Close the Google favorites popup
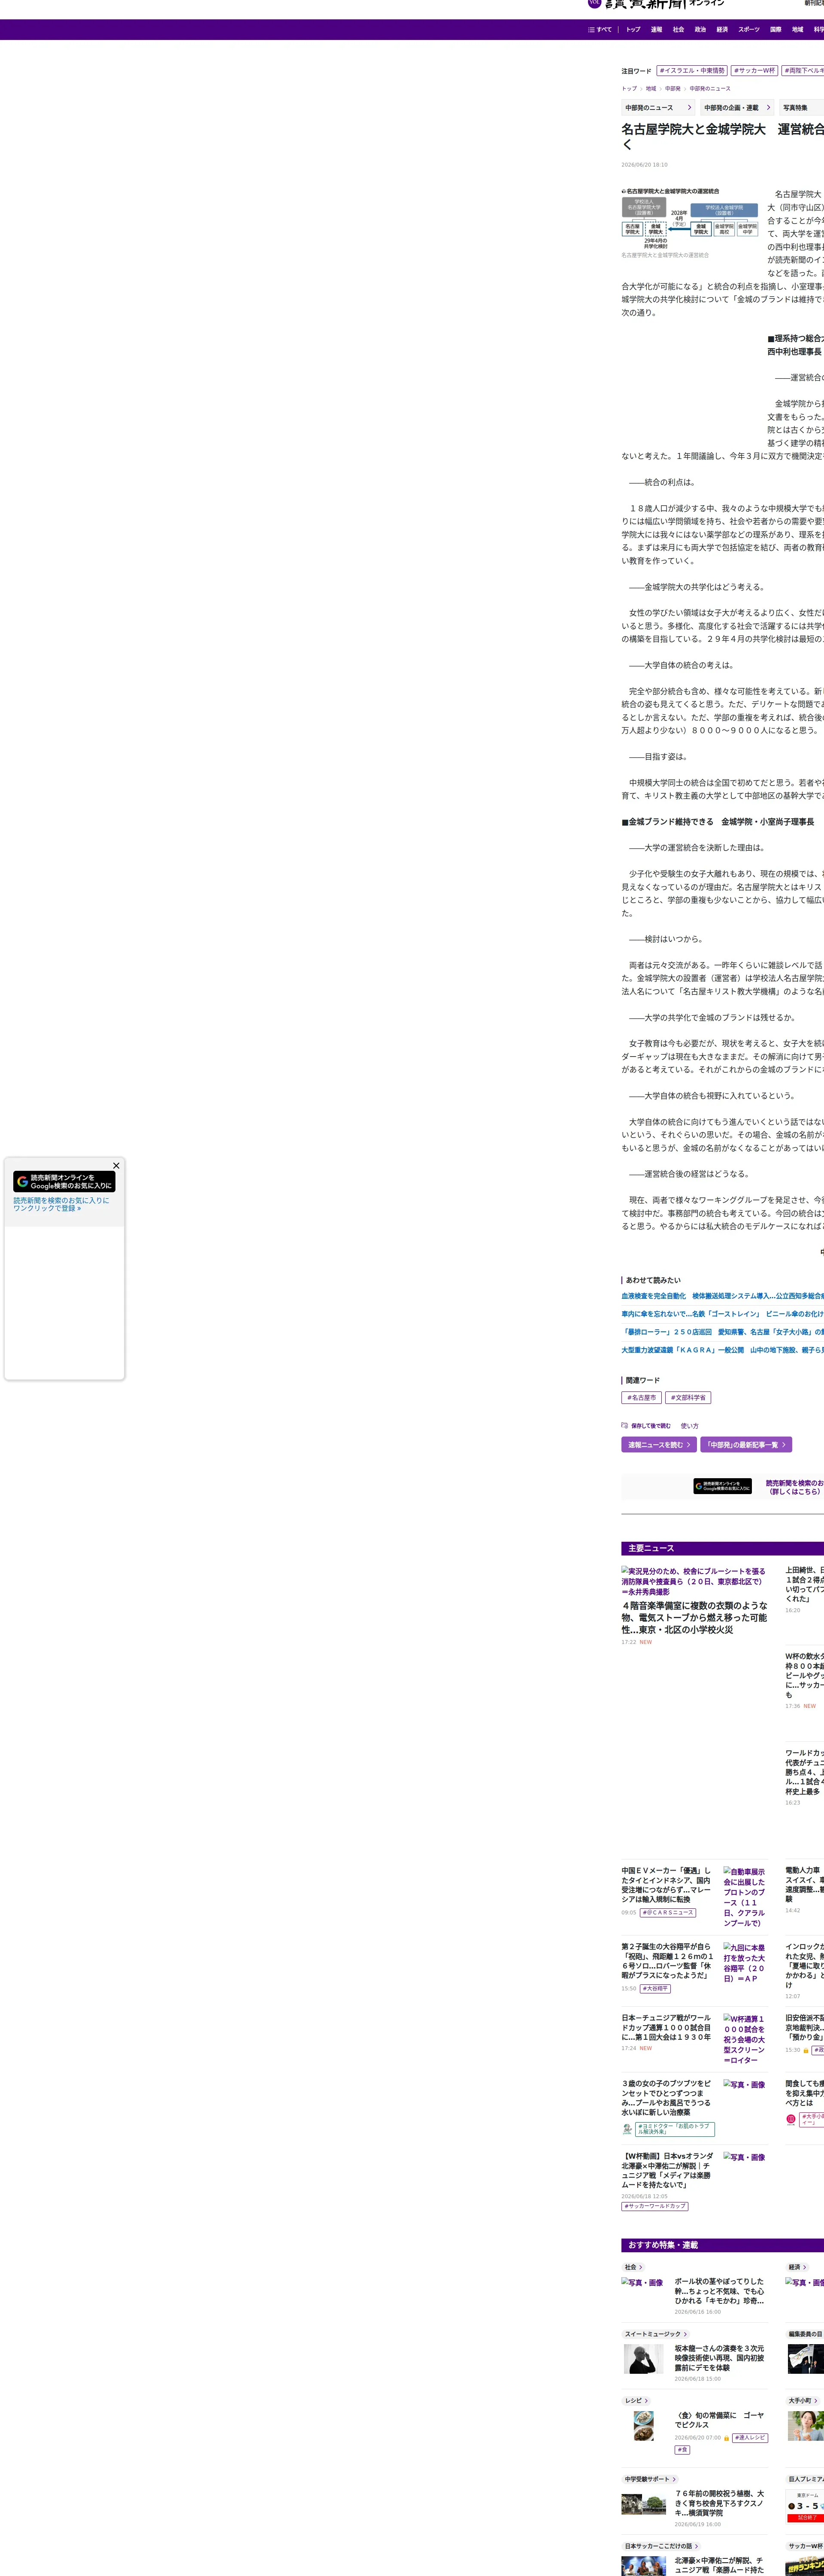824x2576 pixels. [116, 1165]
